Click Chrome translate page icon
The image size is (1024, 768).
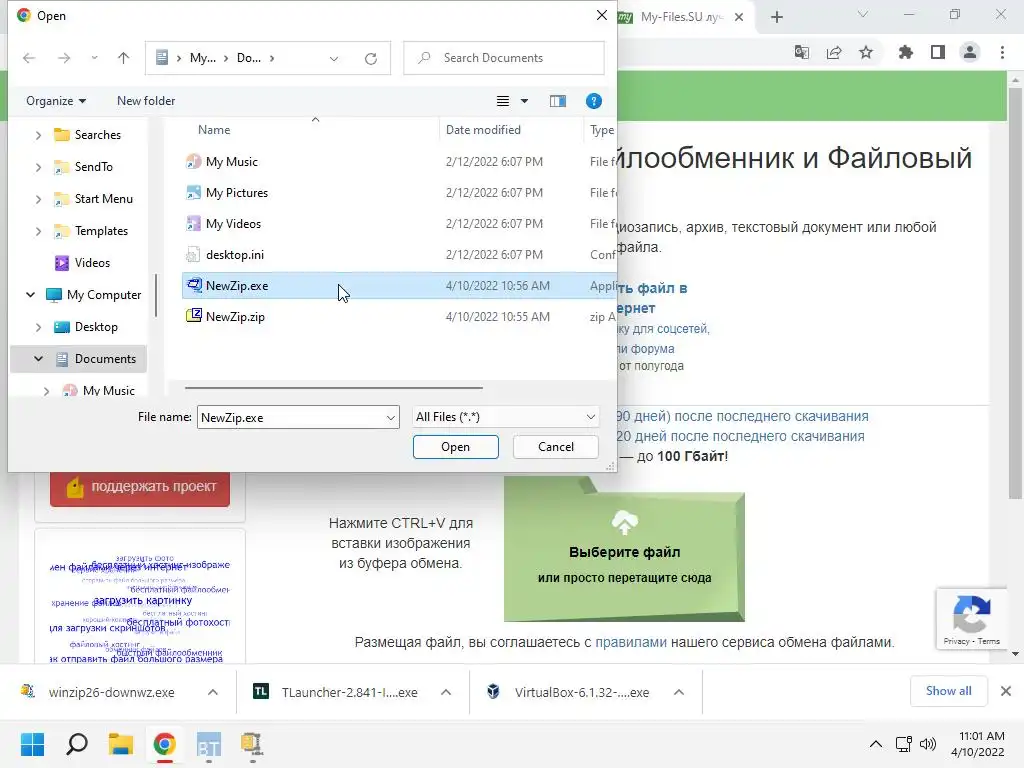802,52
